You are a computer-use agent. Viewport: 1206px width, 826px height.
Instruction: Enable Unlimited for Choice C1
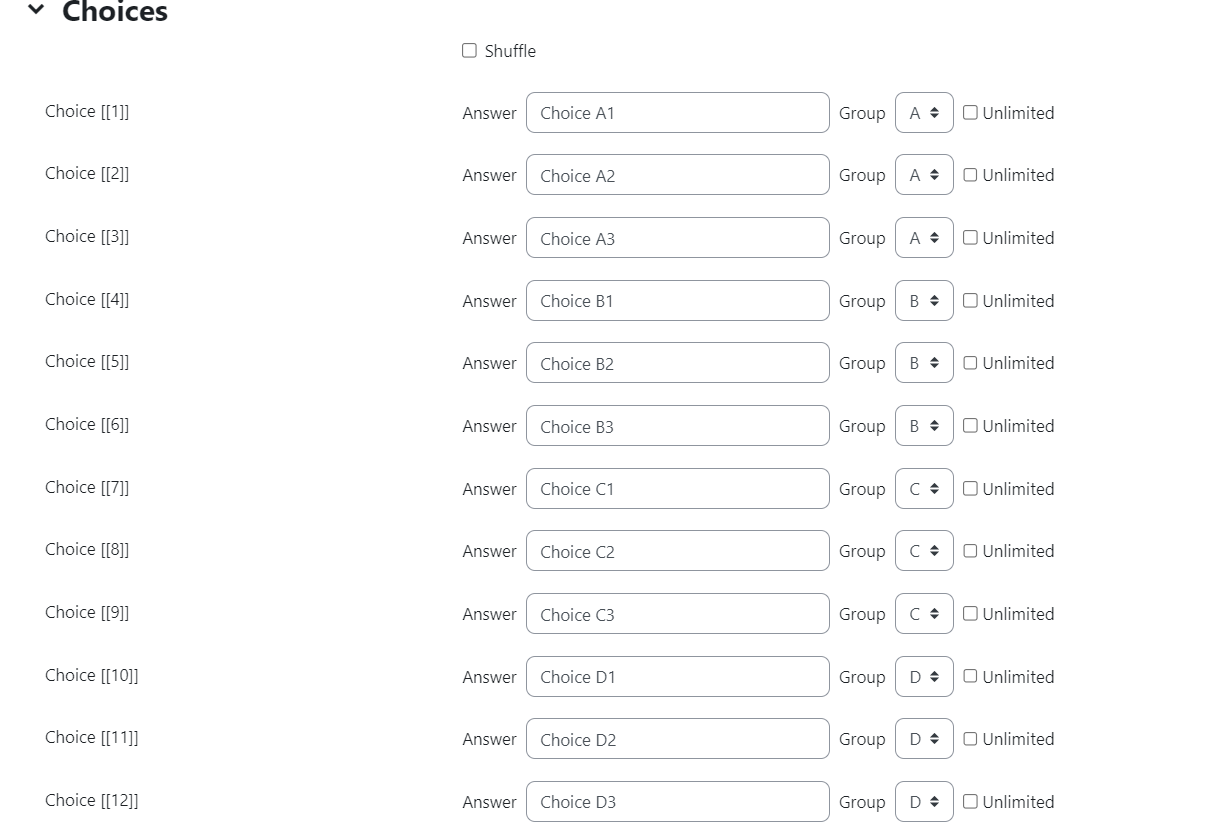point(970,488)
